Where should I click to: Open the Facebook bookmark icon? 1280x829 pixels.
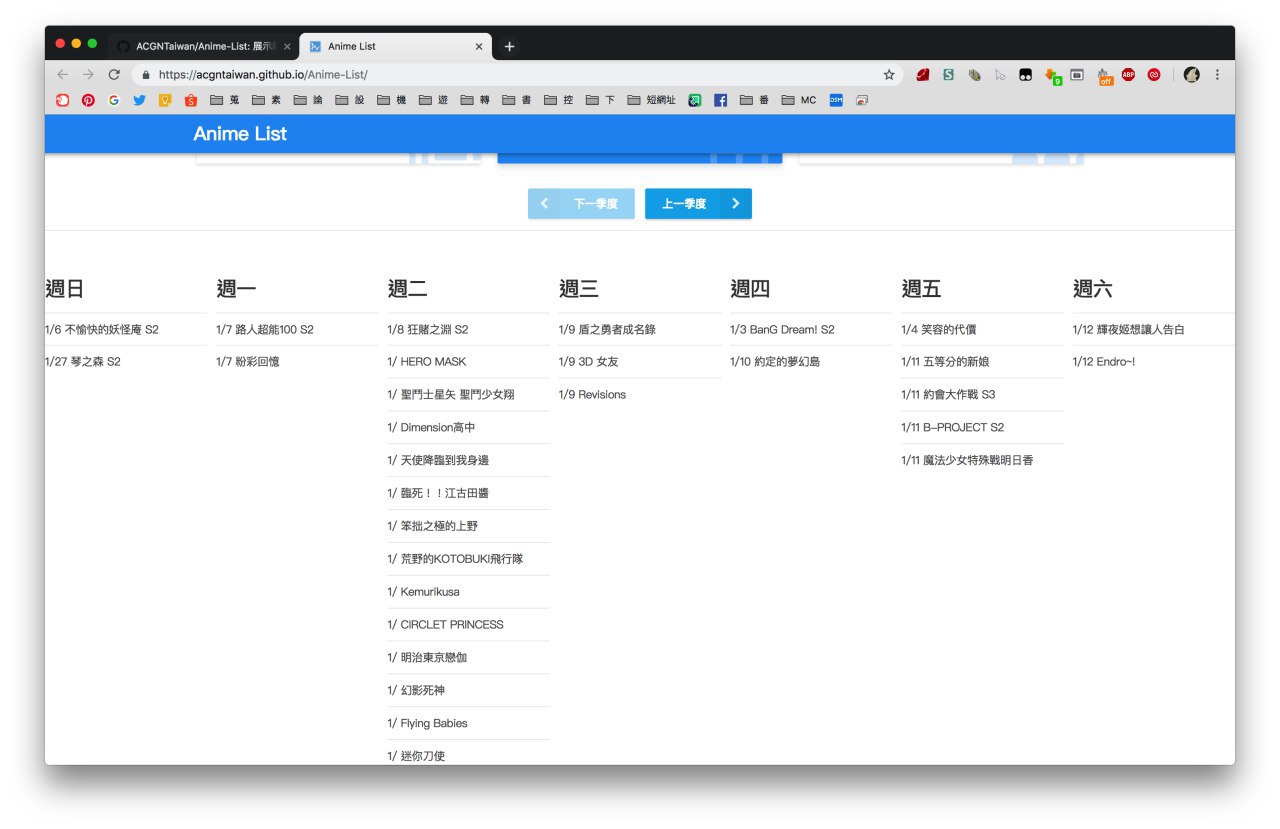pos(720,100)
